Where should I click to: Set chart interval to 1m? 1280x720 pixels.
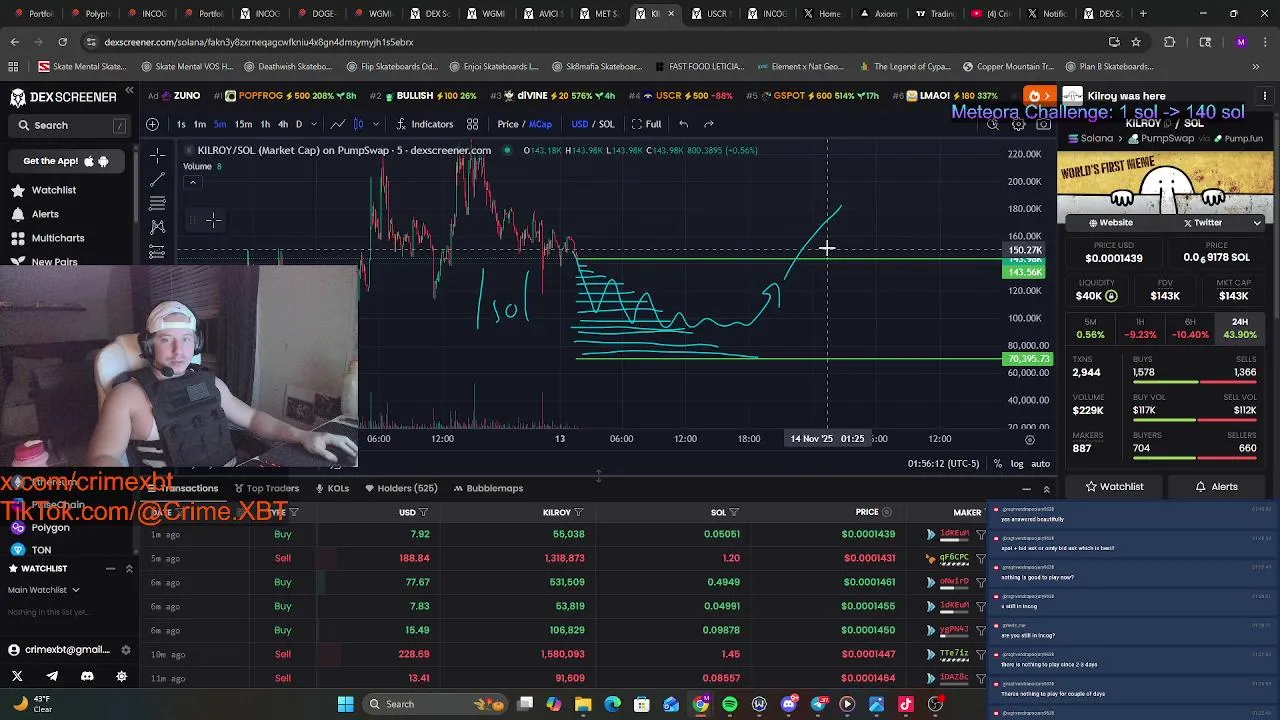pos(199,124)
